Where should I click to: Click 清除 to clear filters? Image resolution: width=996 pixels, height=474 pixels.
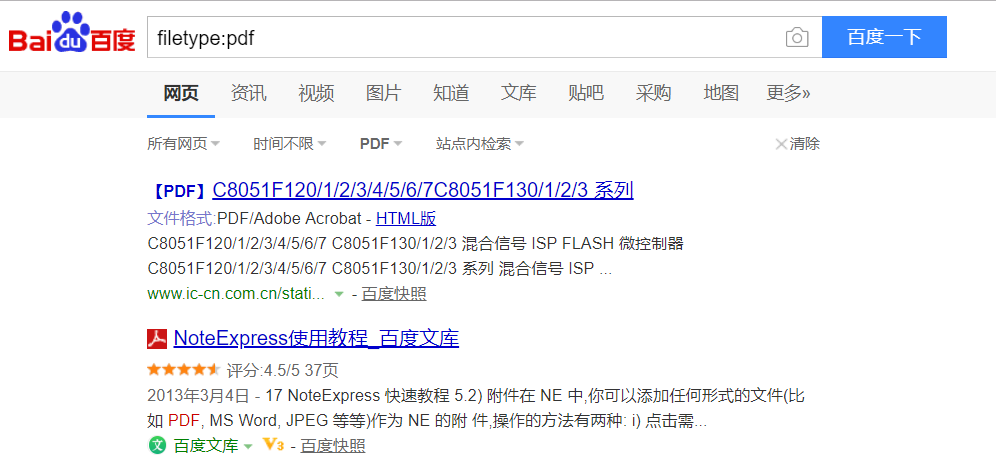[x=805, y=144]
